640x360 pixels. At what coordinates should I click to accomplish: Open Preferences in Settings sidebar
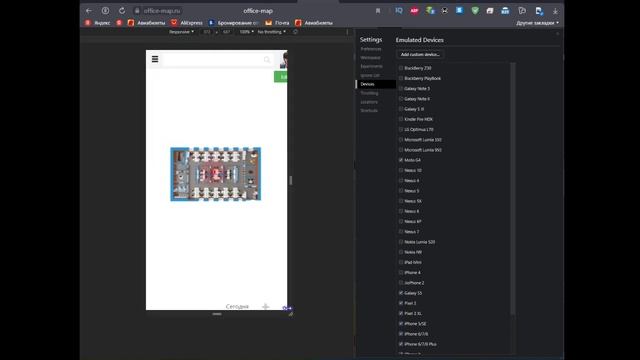point(371,49)
